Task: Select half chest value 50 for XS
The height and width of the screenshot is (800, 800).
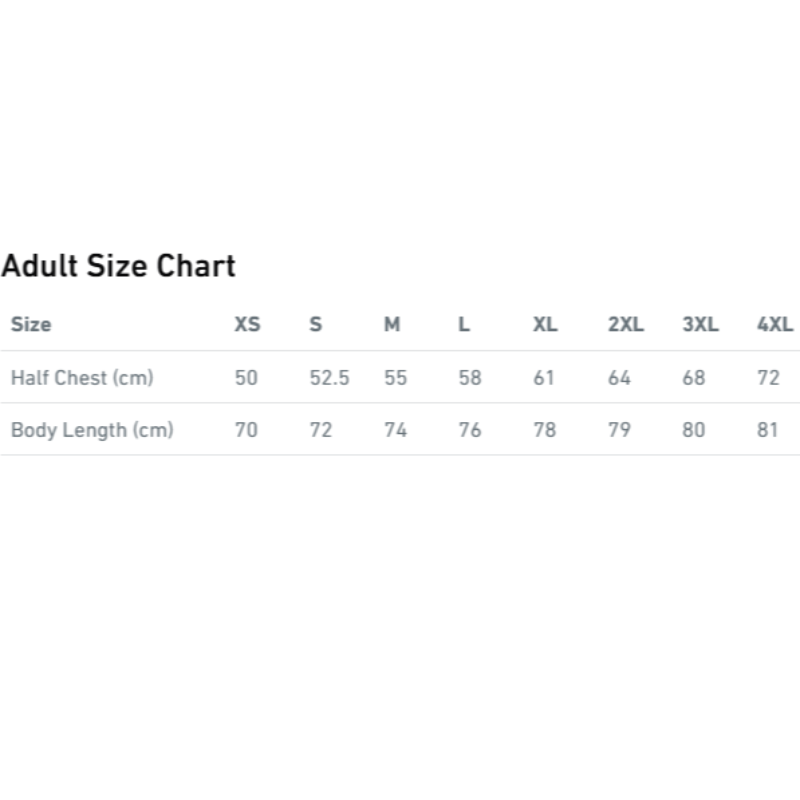Action: [246, 378]
